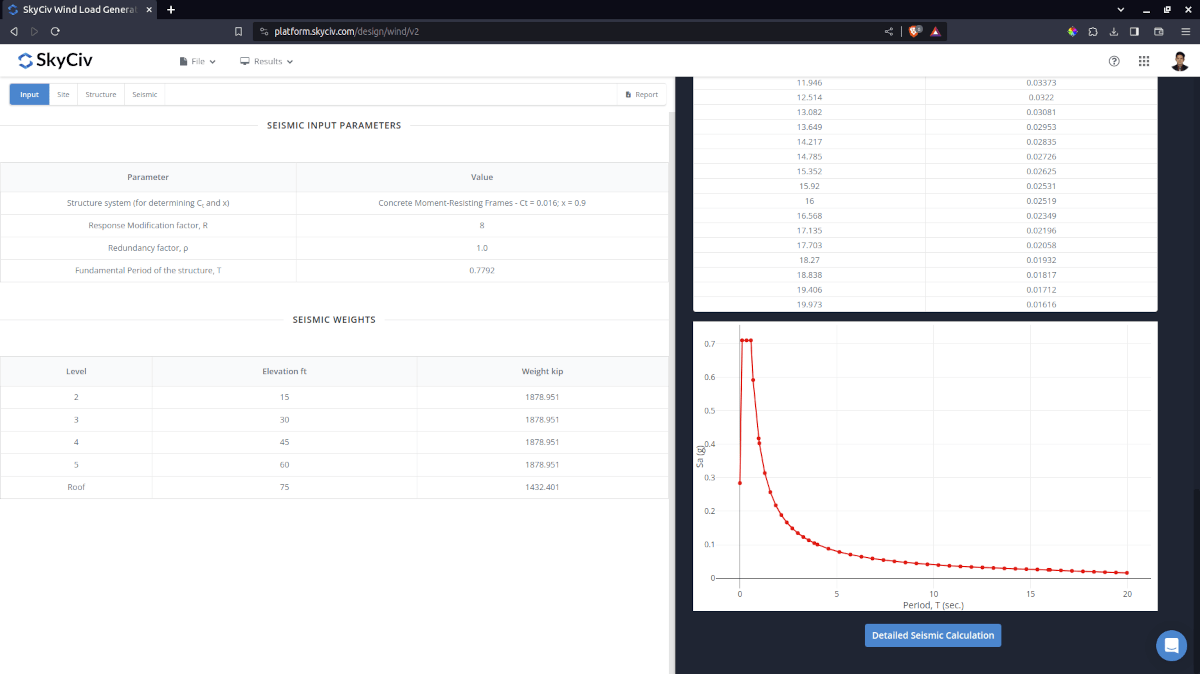The height and width of the screenshot is (674, 1200).
Task: Open a new browser tab
Action: [170, 9]
